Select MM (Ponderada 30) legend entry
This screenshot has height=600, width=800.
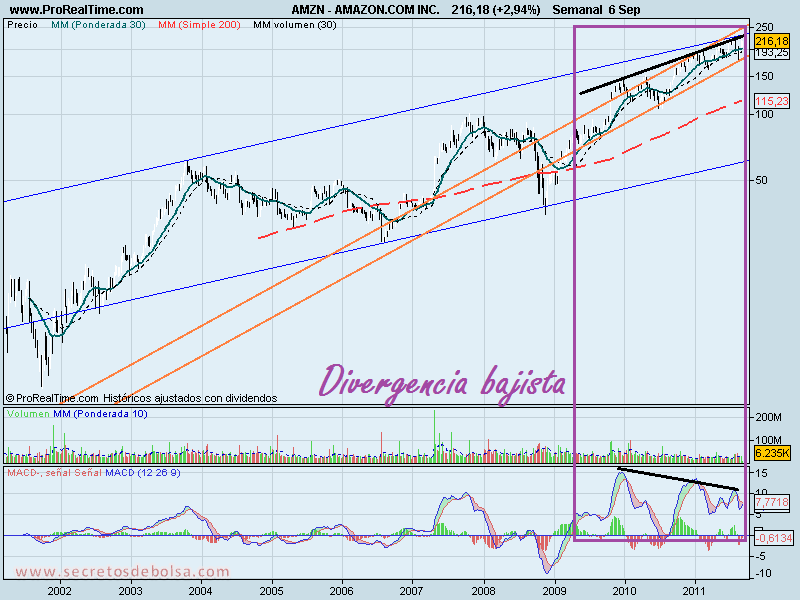(98, 24)
